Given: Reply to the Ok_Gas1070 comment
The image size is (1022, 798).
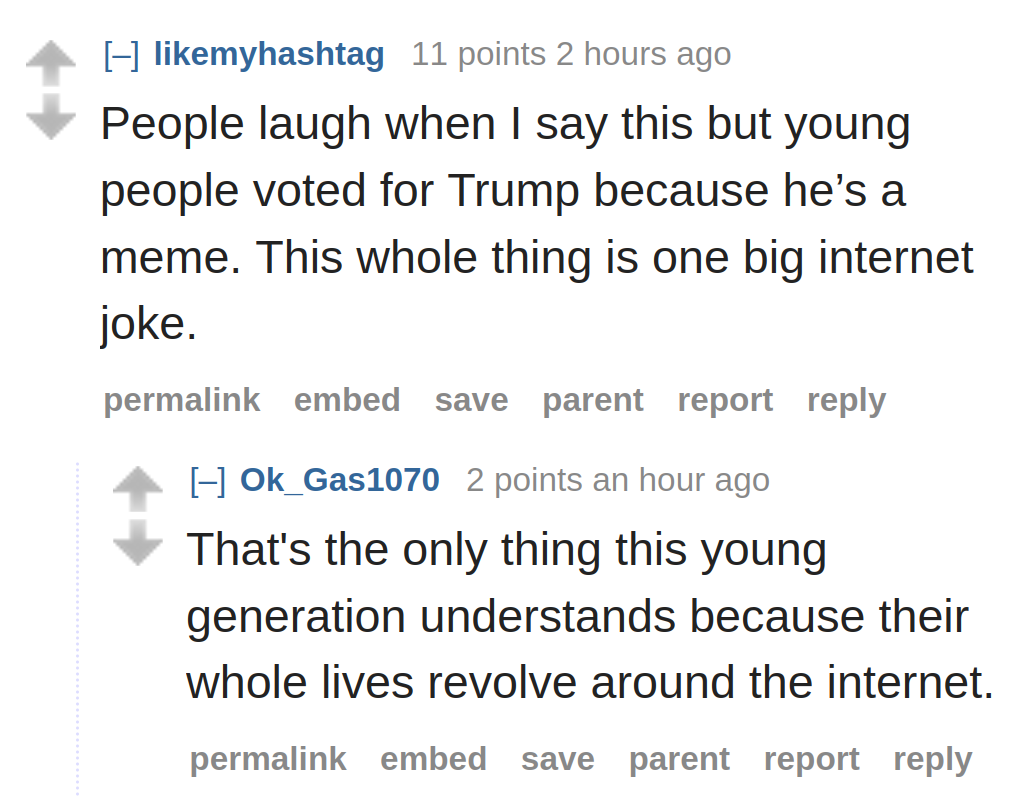Looking at the screenshot, I should (932, 759).
